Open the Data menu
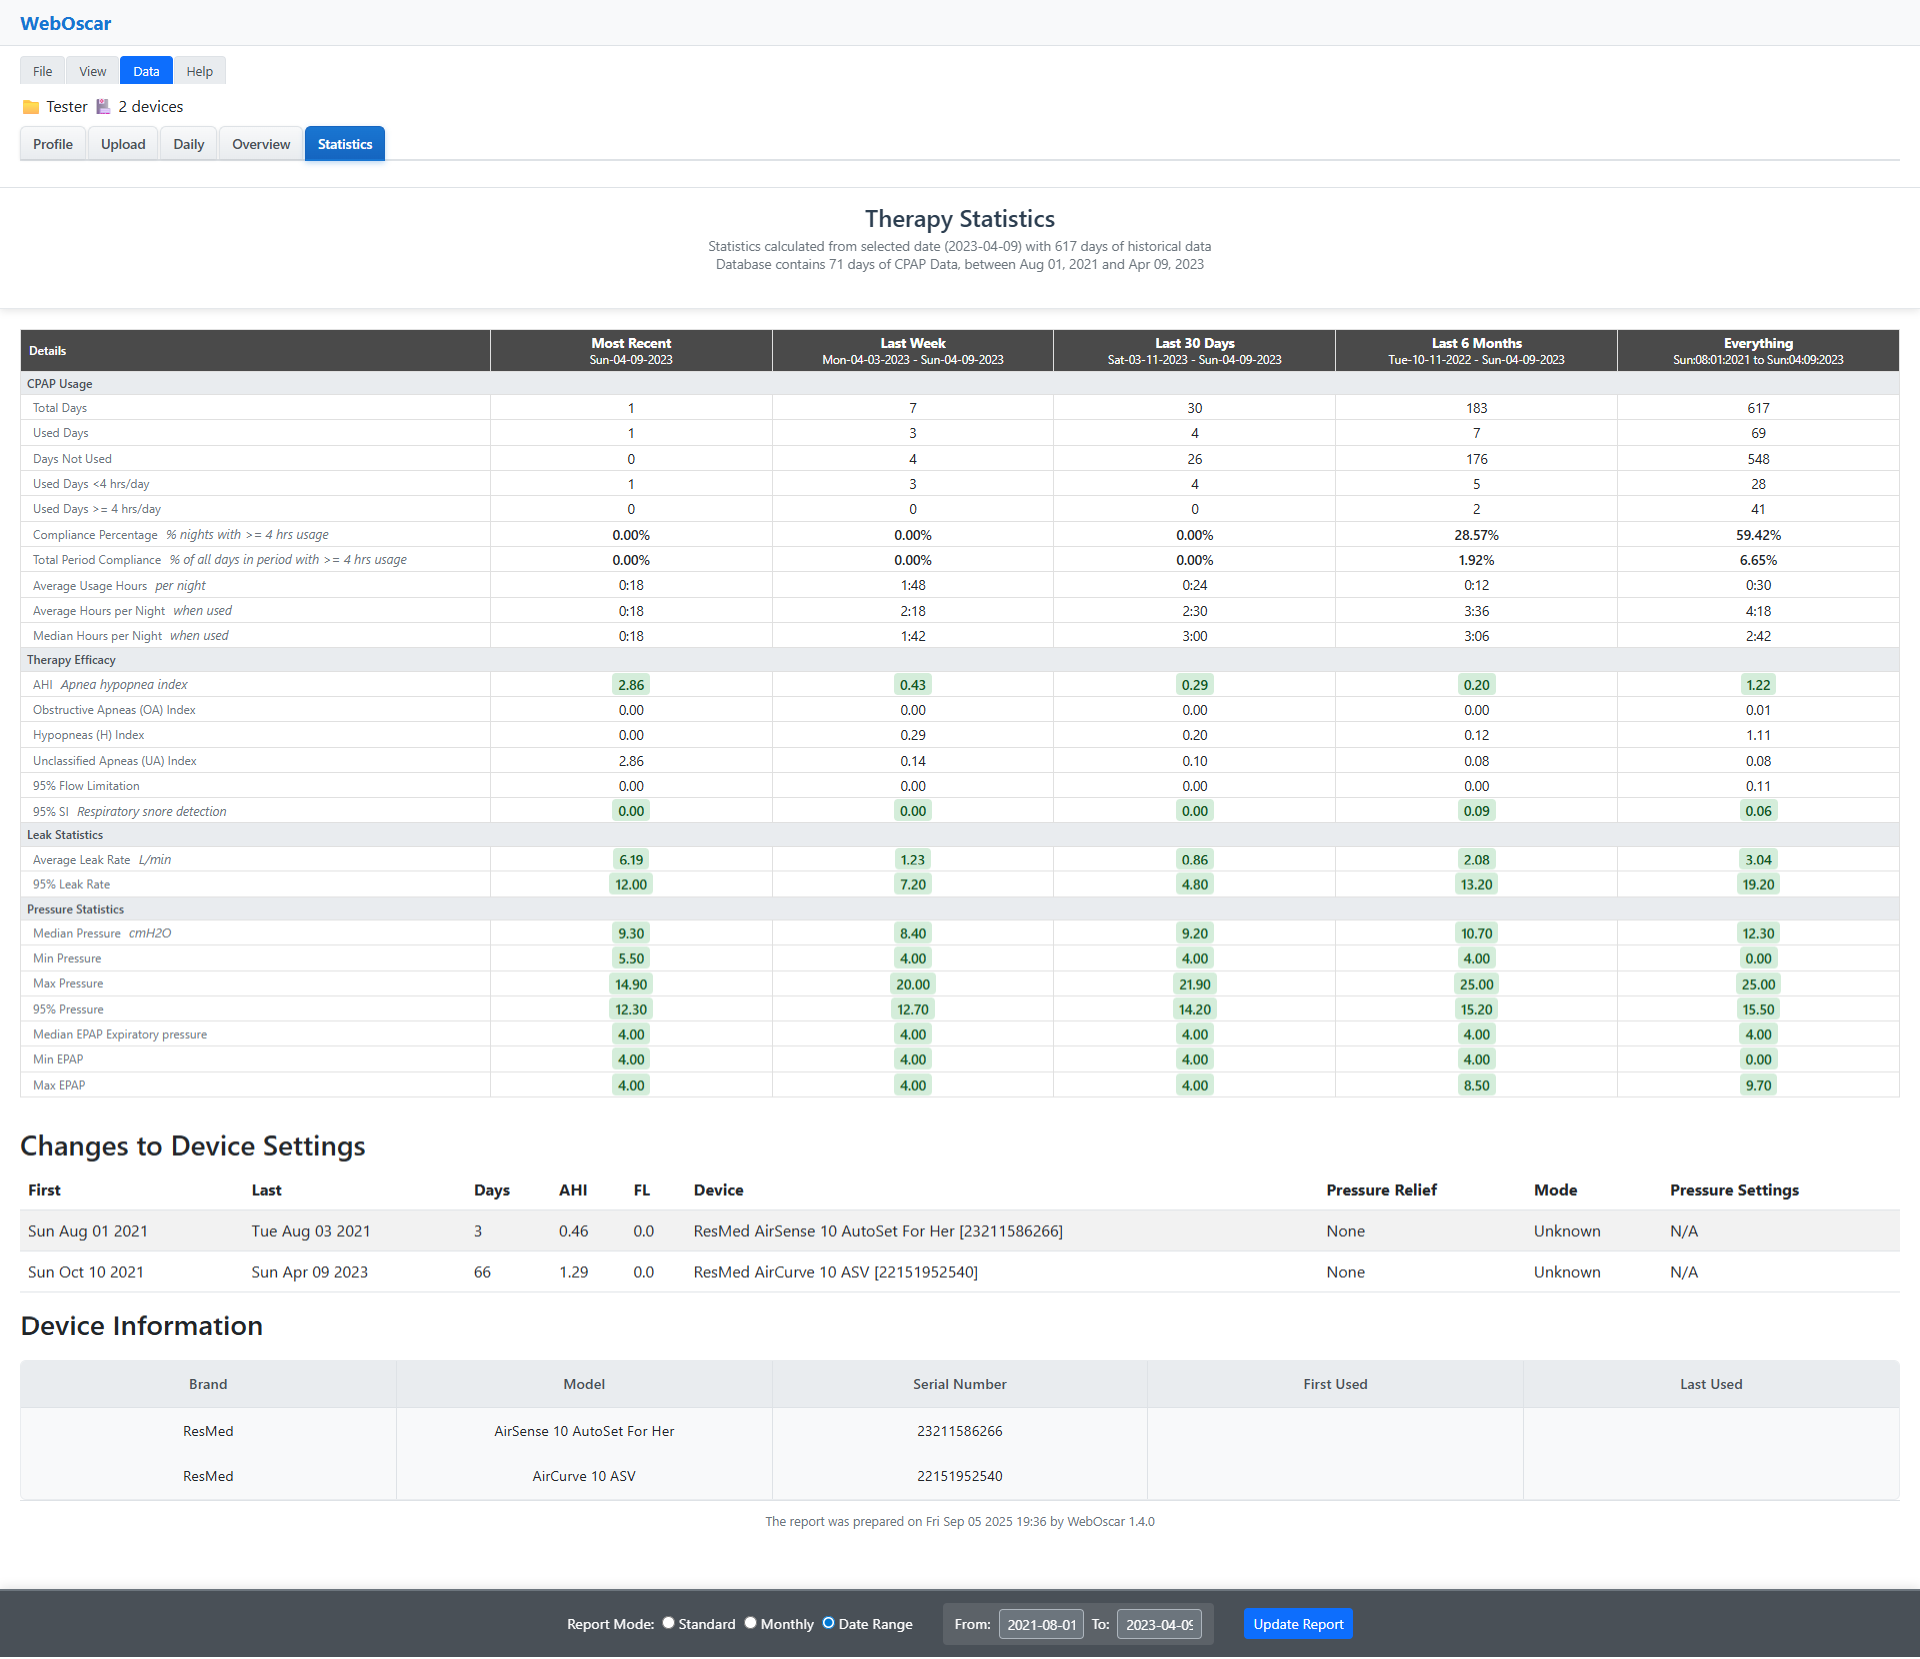This screenshot has height=1659, width=1920. [x=146, y=71]
